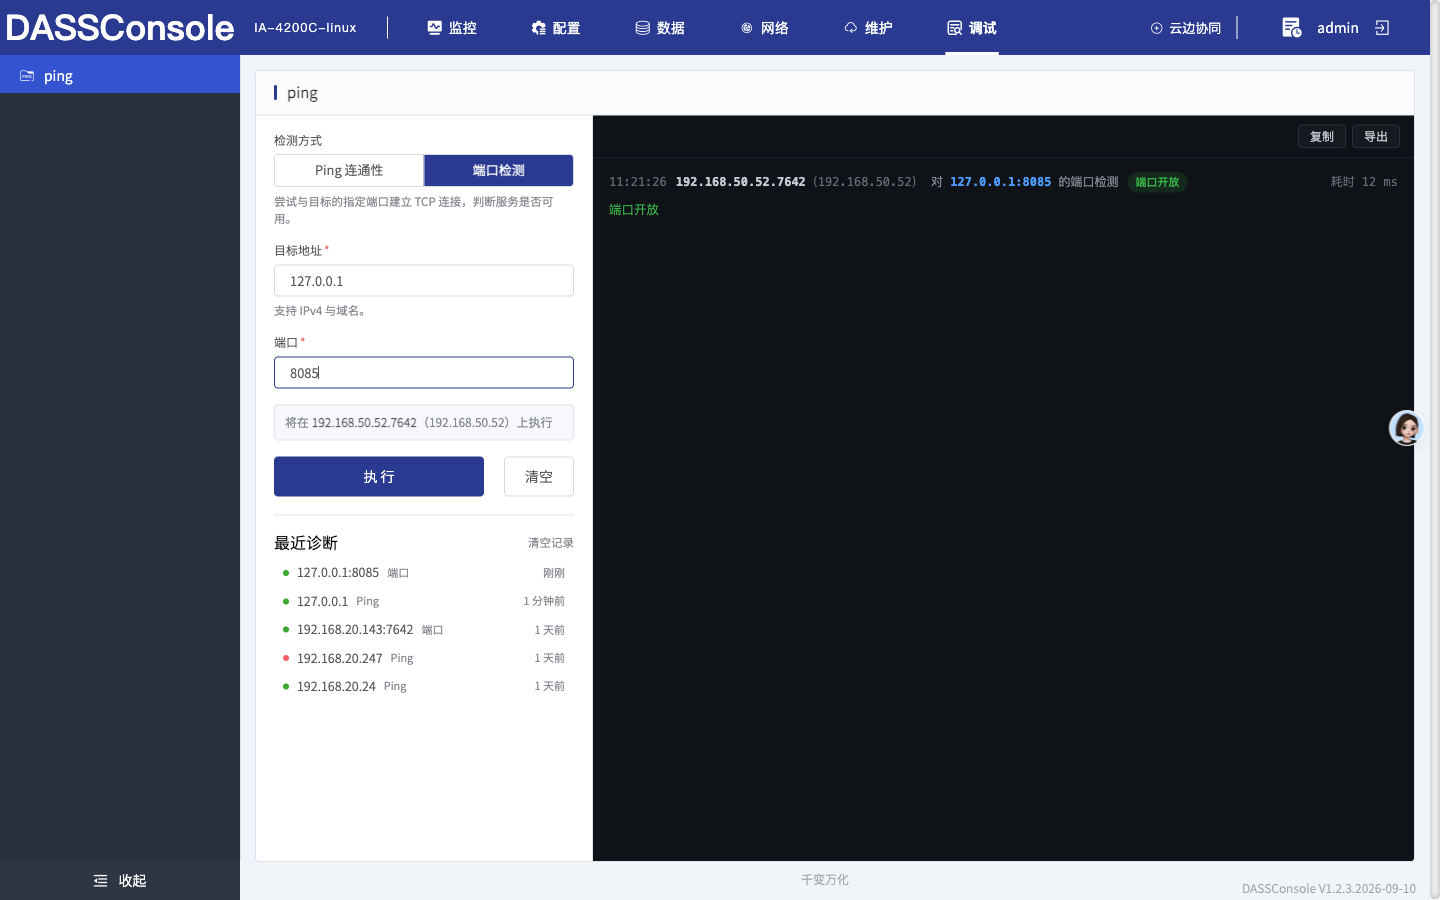The image size is (1440, 900).
Task: Click the 调试 debug icon
Action: click(x=955, y=28)
